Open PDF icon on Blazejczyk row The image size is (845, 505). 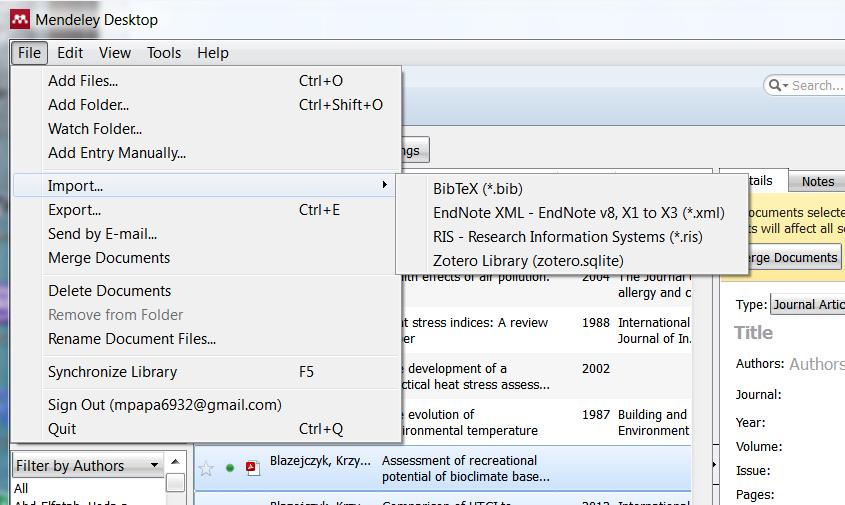pos(252,468)
